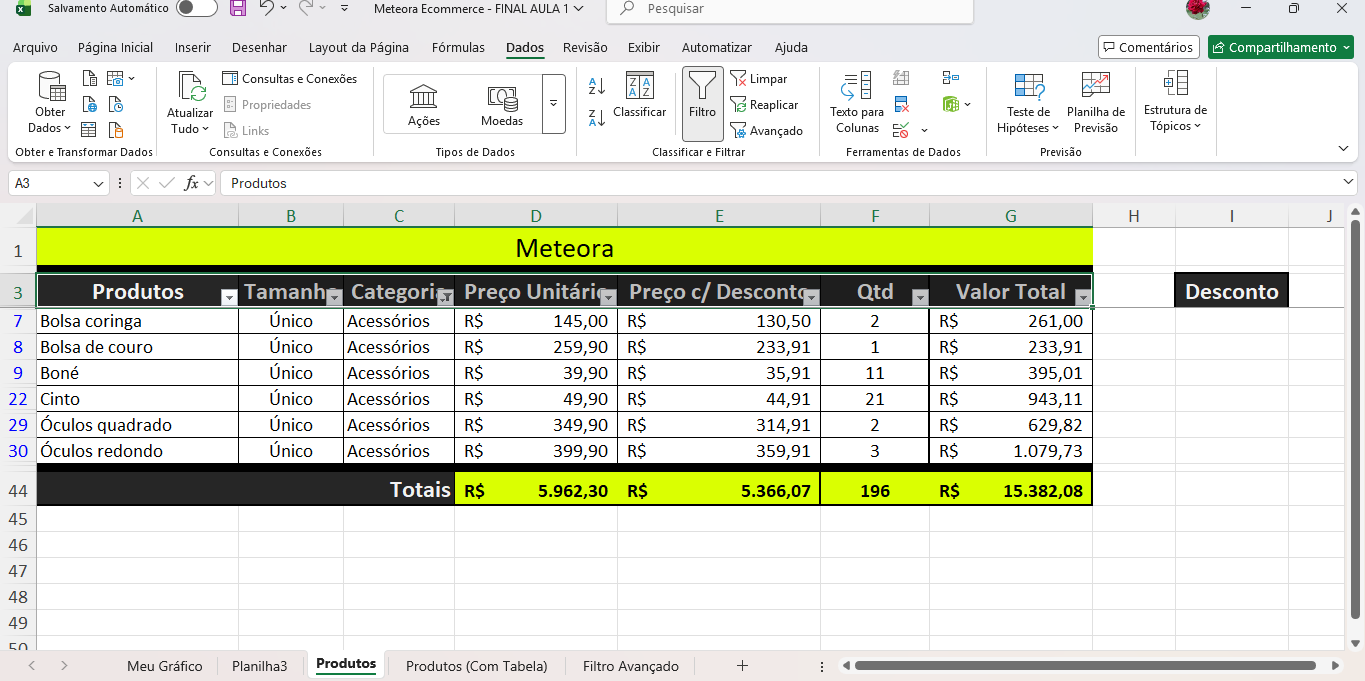The image size is (1365, 681).
Task: Open the Data Validation dropdown arrow
Action: click(x=924, y=130)
